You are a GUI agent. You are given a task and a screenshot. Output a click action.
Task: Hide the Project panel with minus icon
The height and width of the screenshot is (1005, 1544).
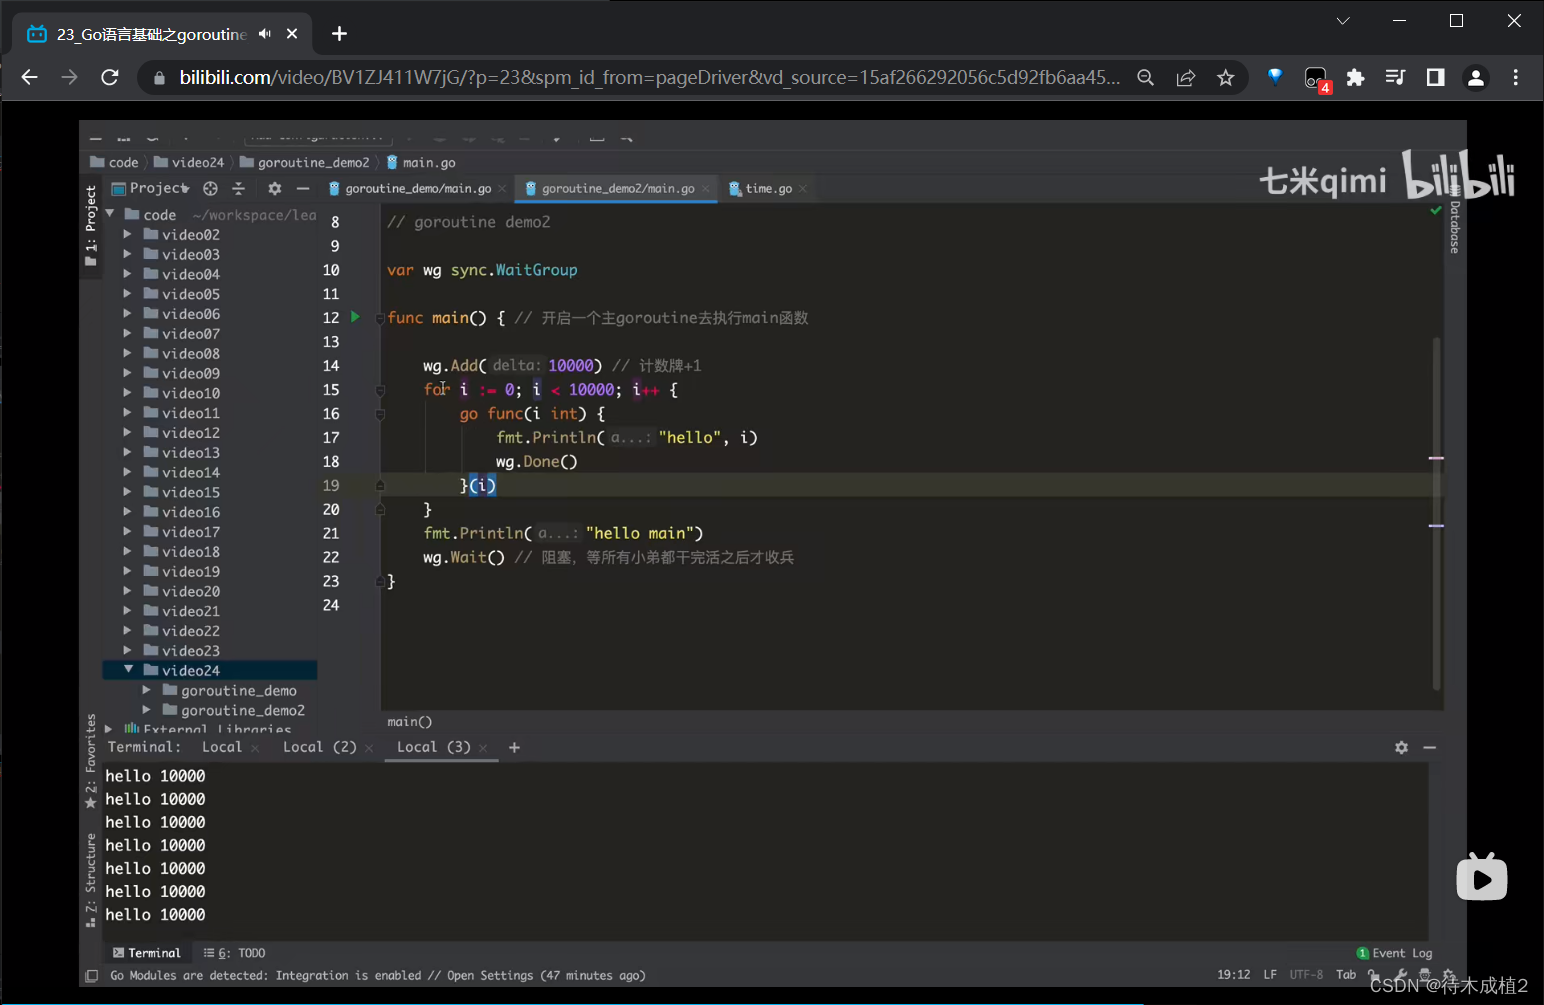pos(303,188)
